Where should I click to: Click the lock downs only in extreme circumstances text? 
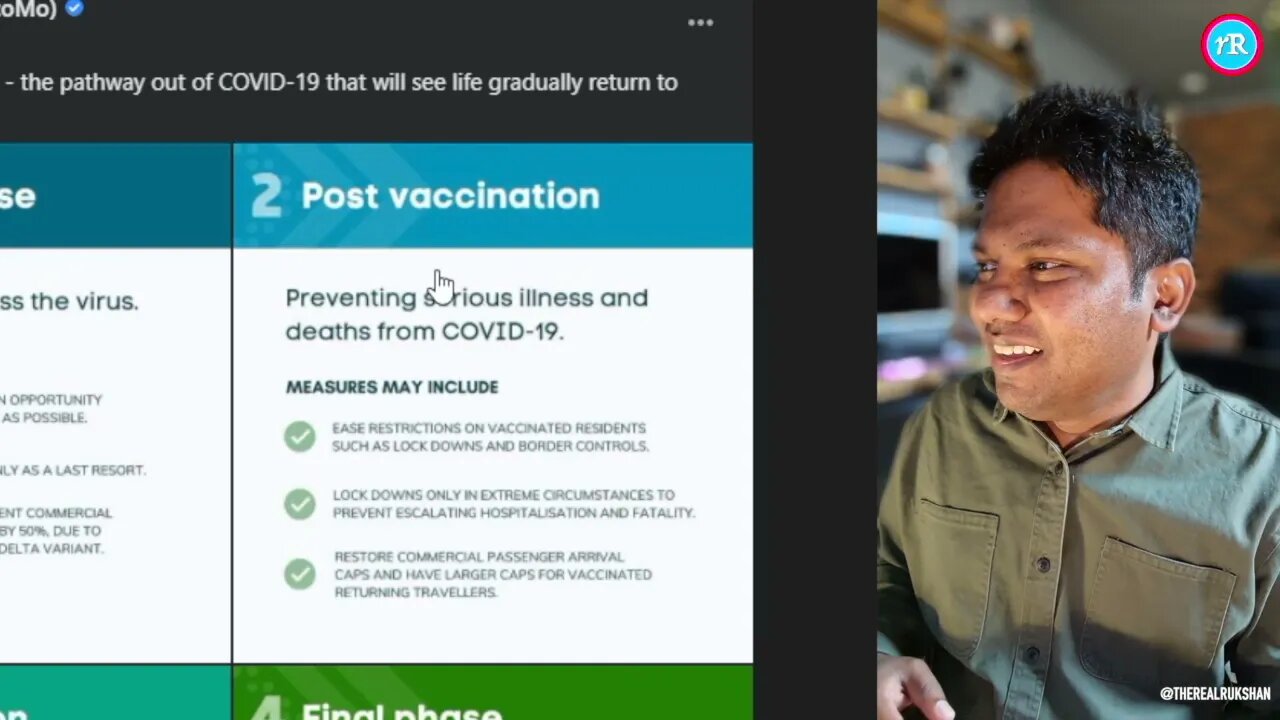(513, 504)
